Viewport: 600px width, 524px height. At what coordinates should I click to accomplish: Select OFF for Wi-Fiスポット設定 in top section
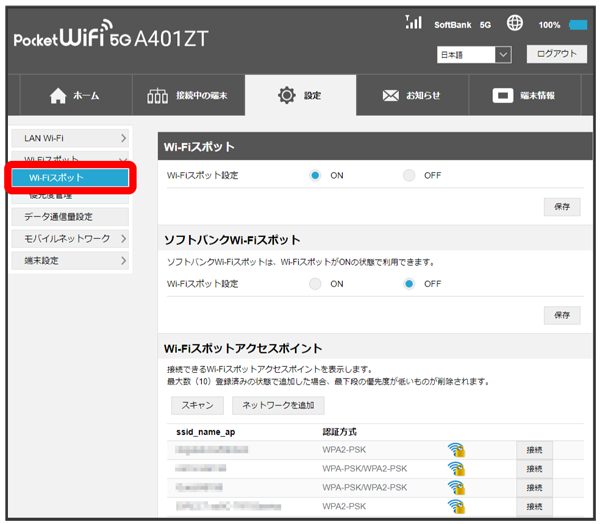[409, 175]
